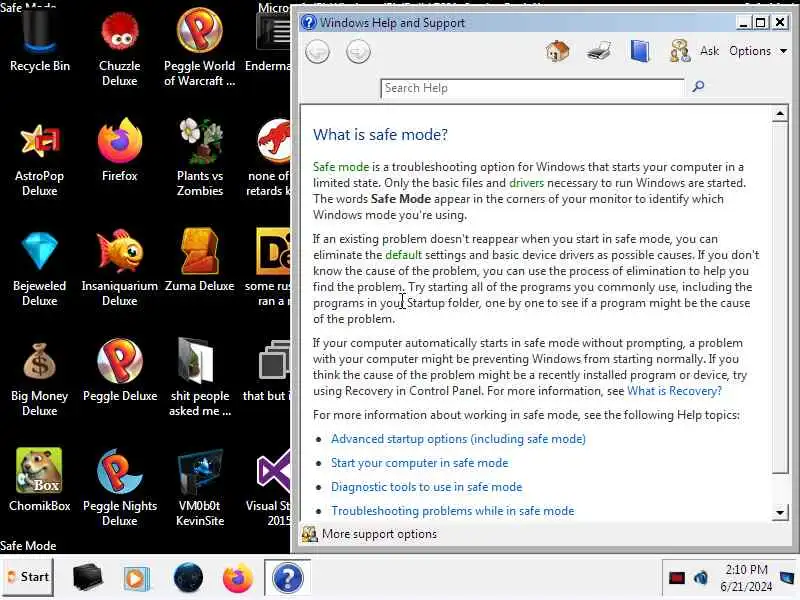Select the ChomikBox desktop icon
Image resolution: width=800 pixels, height=600 pixels.
(39, 481)
